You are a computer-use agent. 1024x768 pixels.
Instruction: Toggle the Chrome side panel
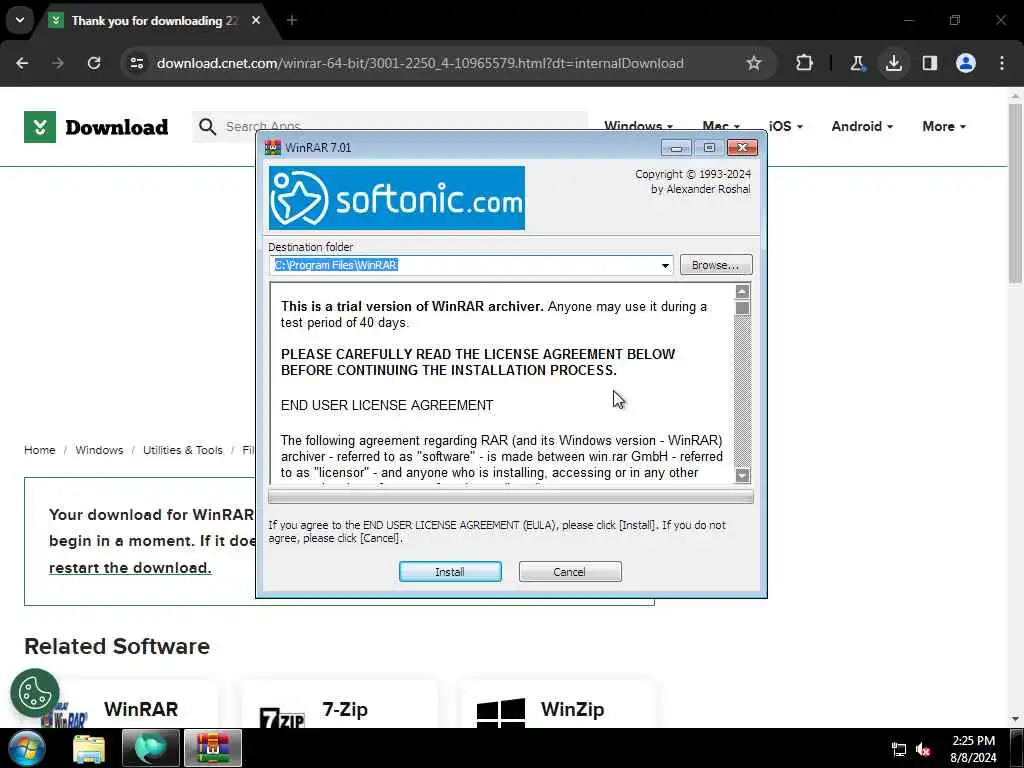pyautogui.click(x=930, y=63)
